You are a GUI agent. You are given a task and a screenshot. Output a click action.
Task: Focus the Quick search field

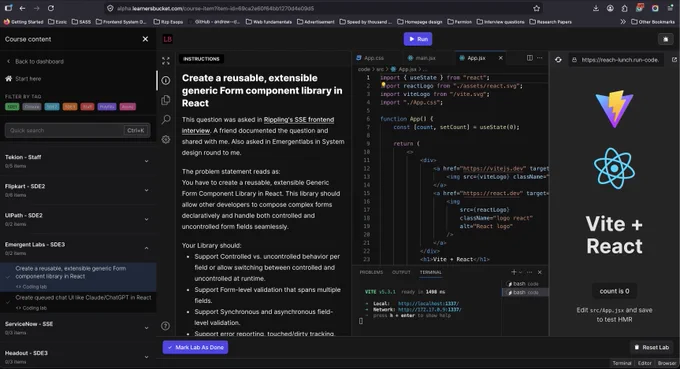[x=78, y=130]
